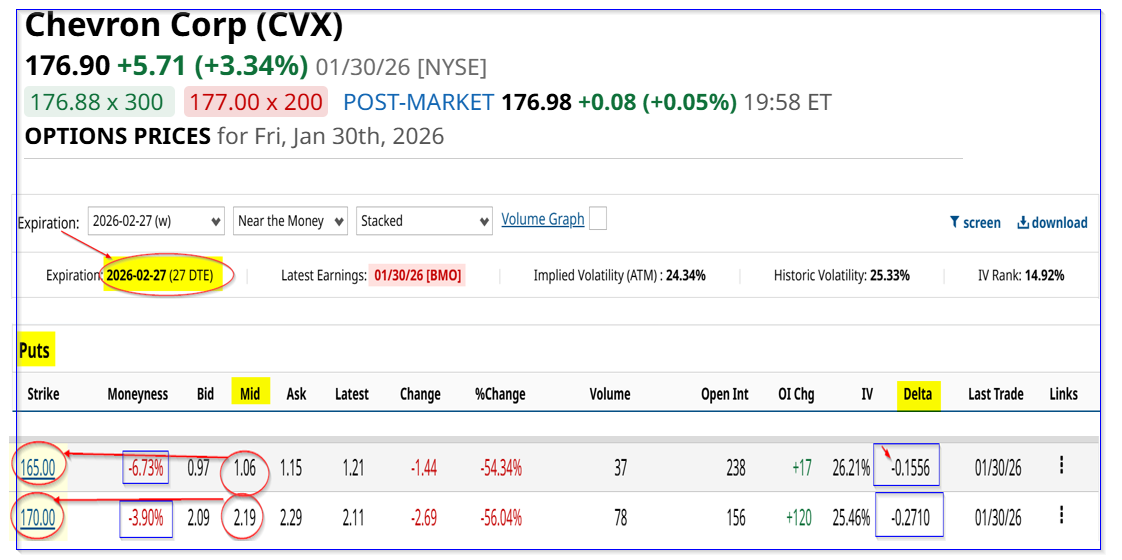Open the 165.00 strike link

tap(37, 466)
